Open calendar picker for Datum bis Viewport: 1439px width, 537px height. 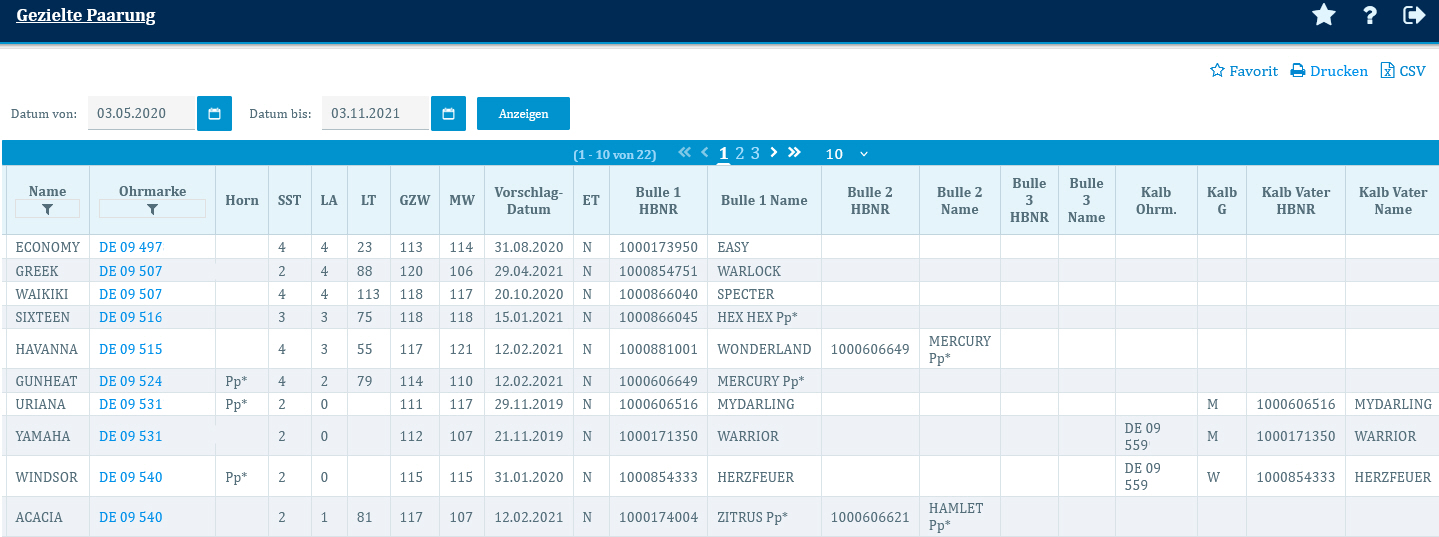448,114
